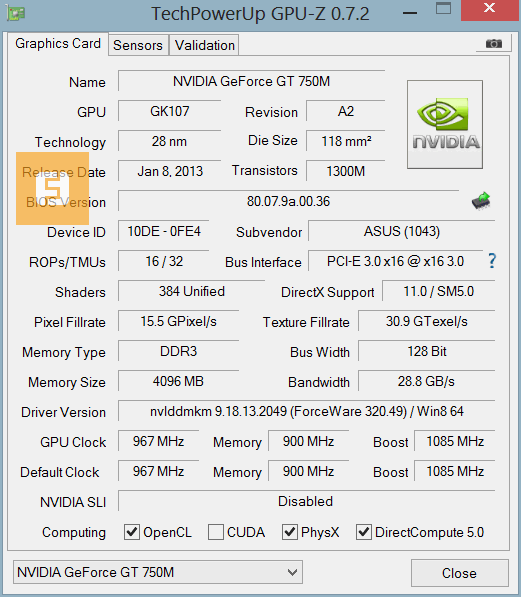This screenshot has height=597, width=521.
Task: Click the NVIDIA logo image
Action: pyautogui.click(x=445, y=125)
